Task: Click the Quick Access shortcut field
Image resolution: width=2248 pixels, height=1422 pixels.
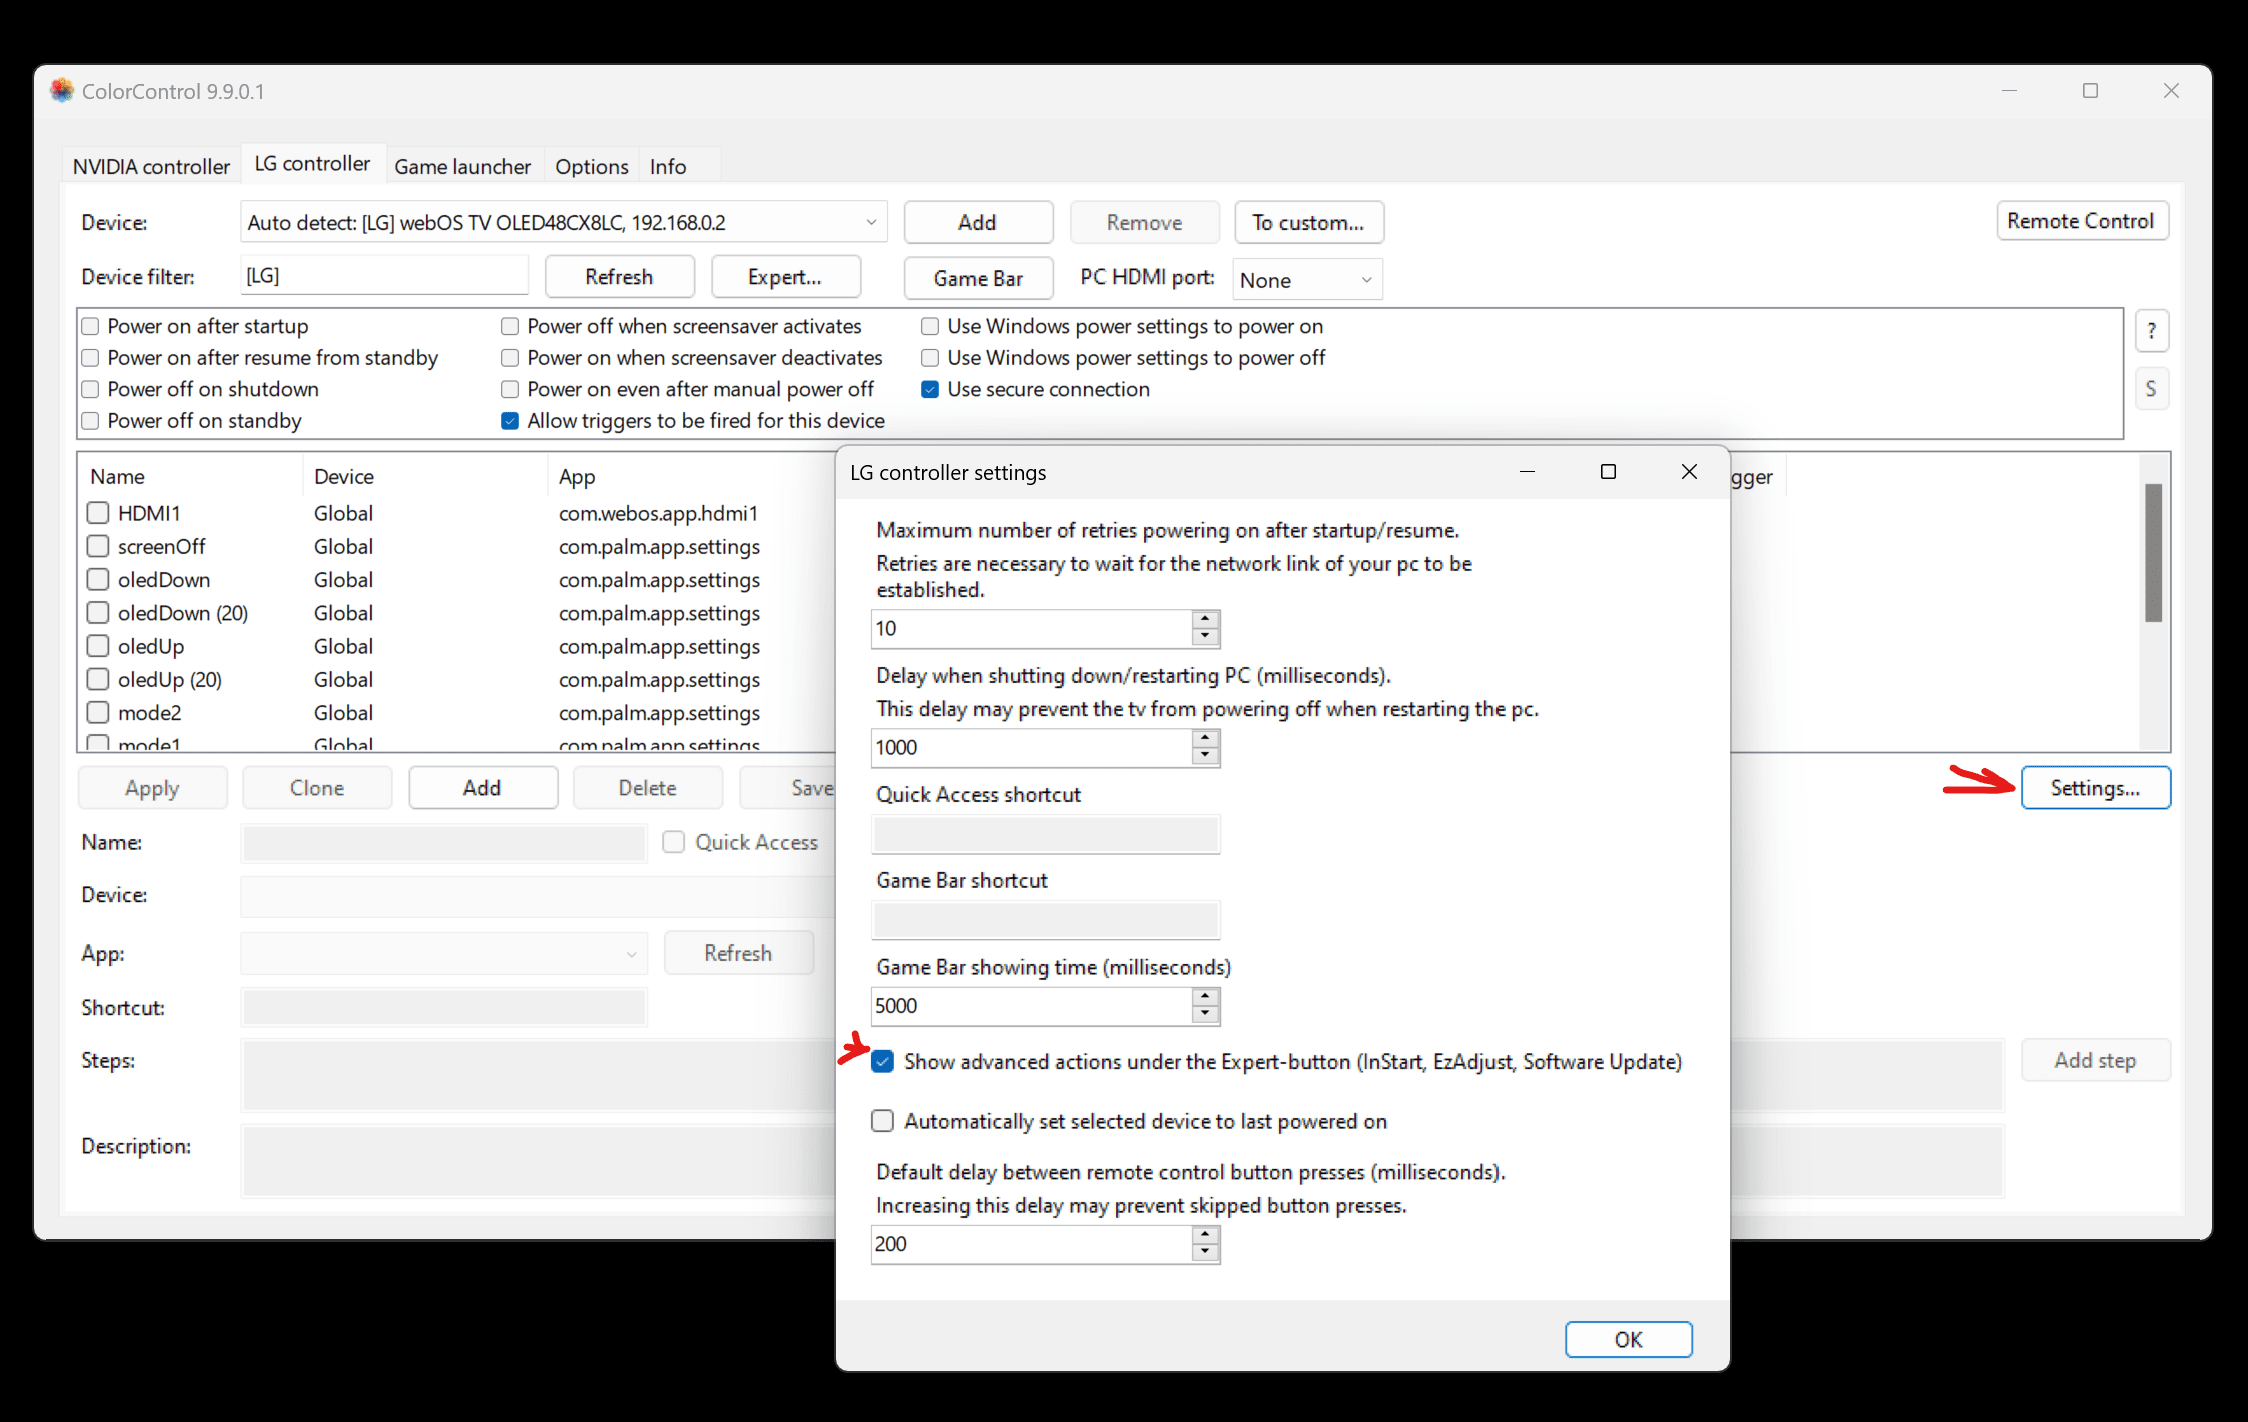Action: click(1045, 835)
